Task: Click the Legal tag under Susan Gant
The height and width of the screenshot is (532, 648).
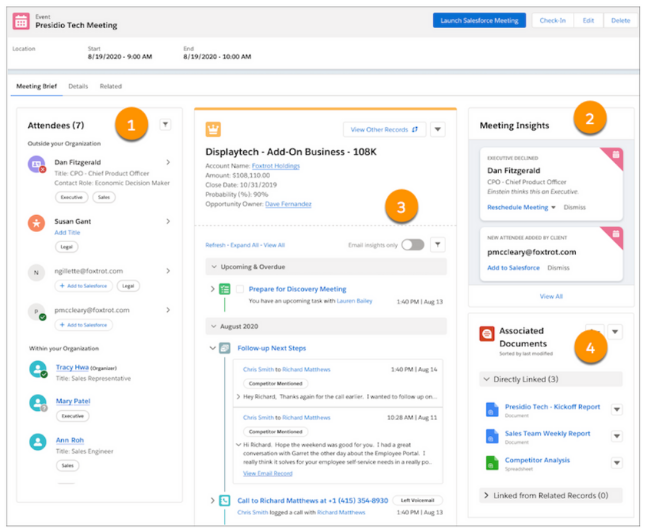Action: tap(67, 247)
